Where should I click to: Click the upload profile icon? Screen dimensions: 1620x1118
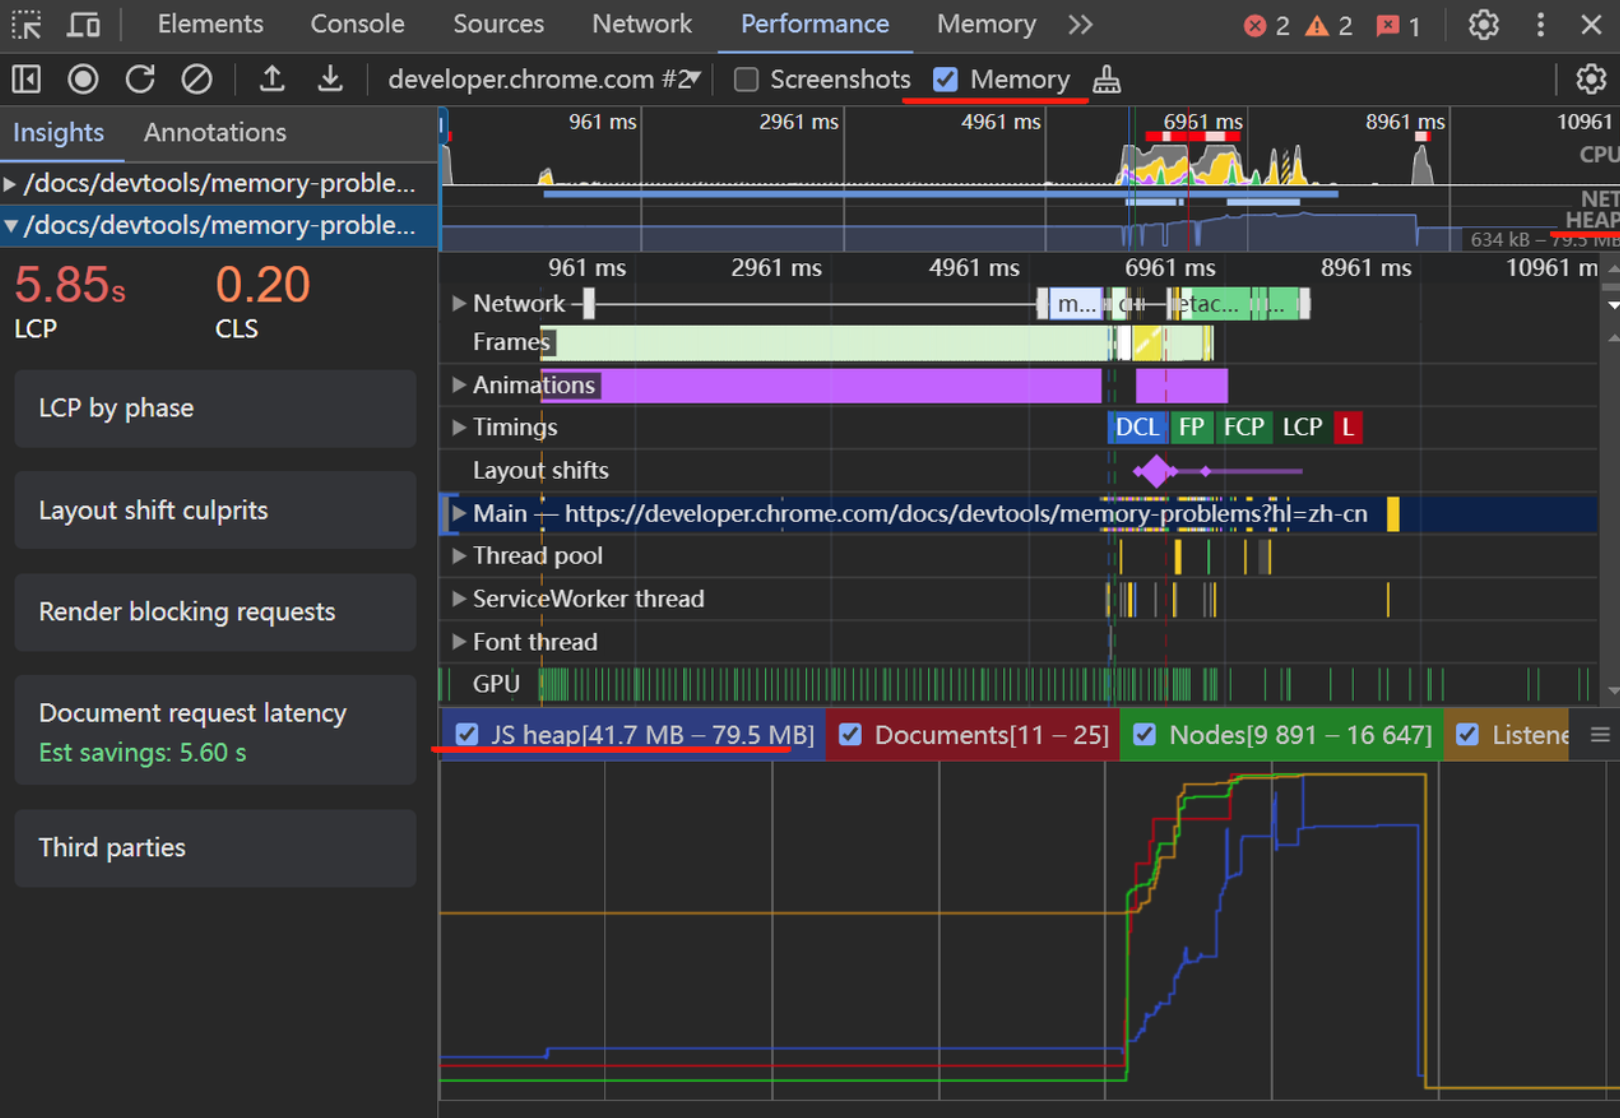[x=272, y=79]
